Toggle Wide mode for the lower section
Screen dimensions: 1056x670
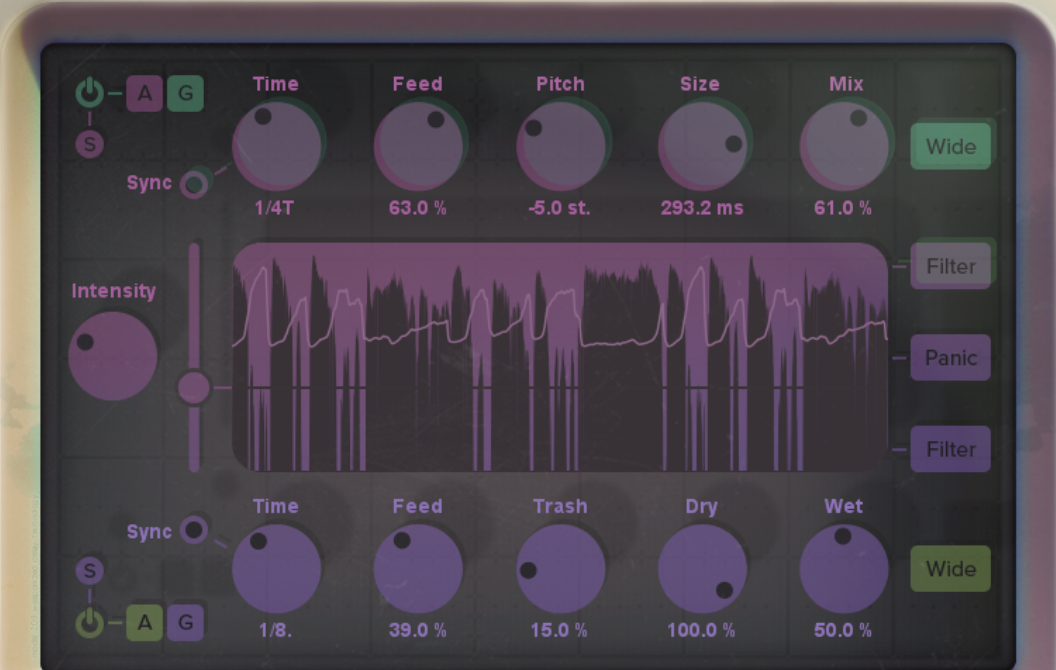[x=949, y=568]
